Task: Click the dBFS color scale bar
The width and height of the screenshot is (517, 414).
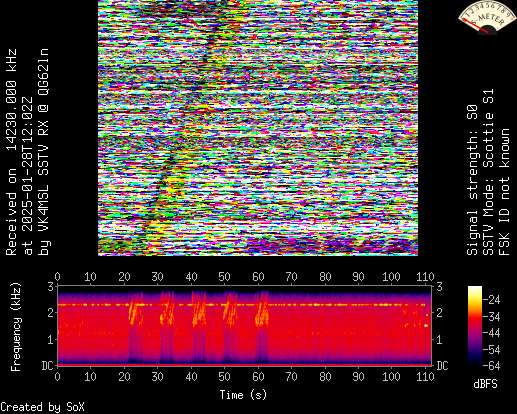Action: click(x=475, y=326)
